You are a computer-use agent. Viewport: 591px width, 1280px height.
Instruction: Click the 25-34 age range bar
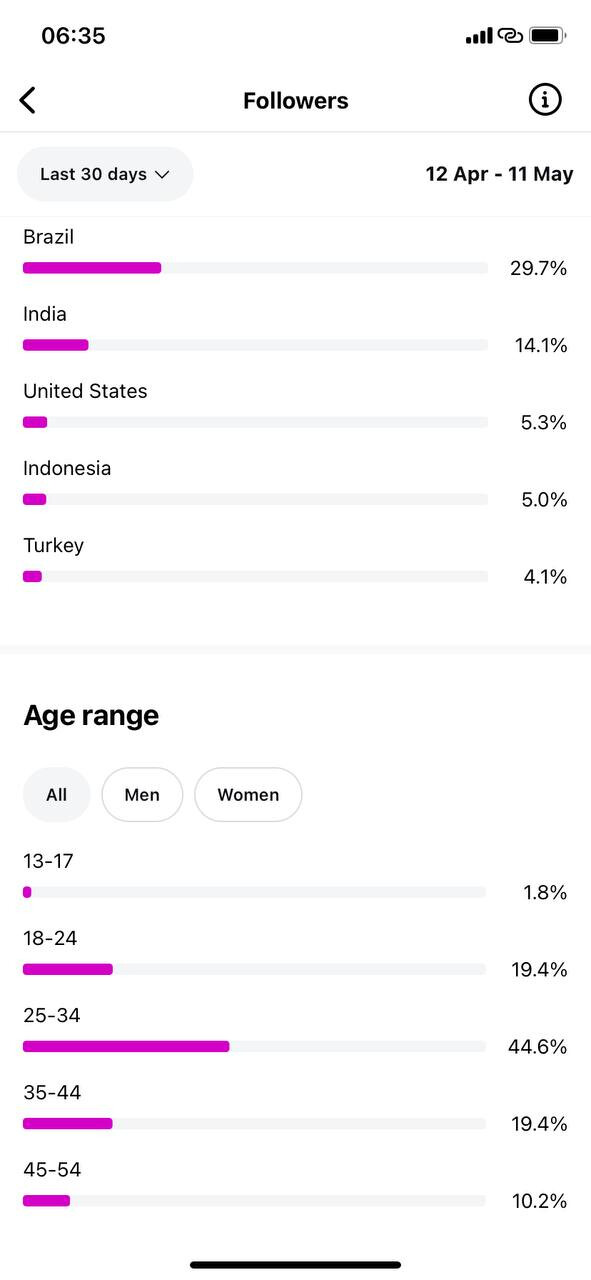click(254, 1047)
